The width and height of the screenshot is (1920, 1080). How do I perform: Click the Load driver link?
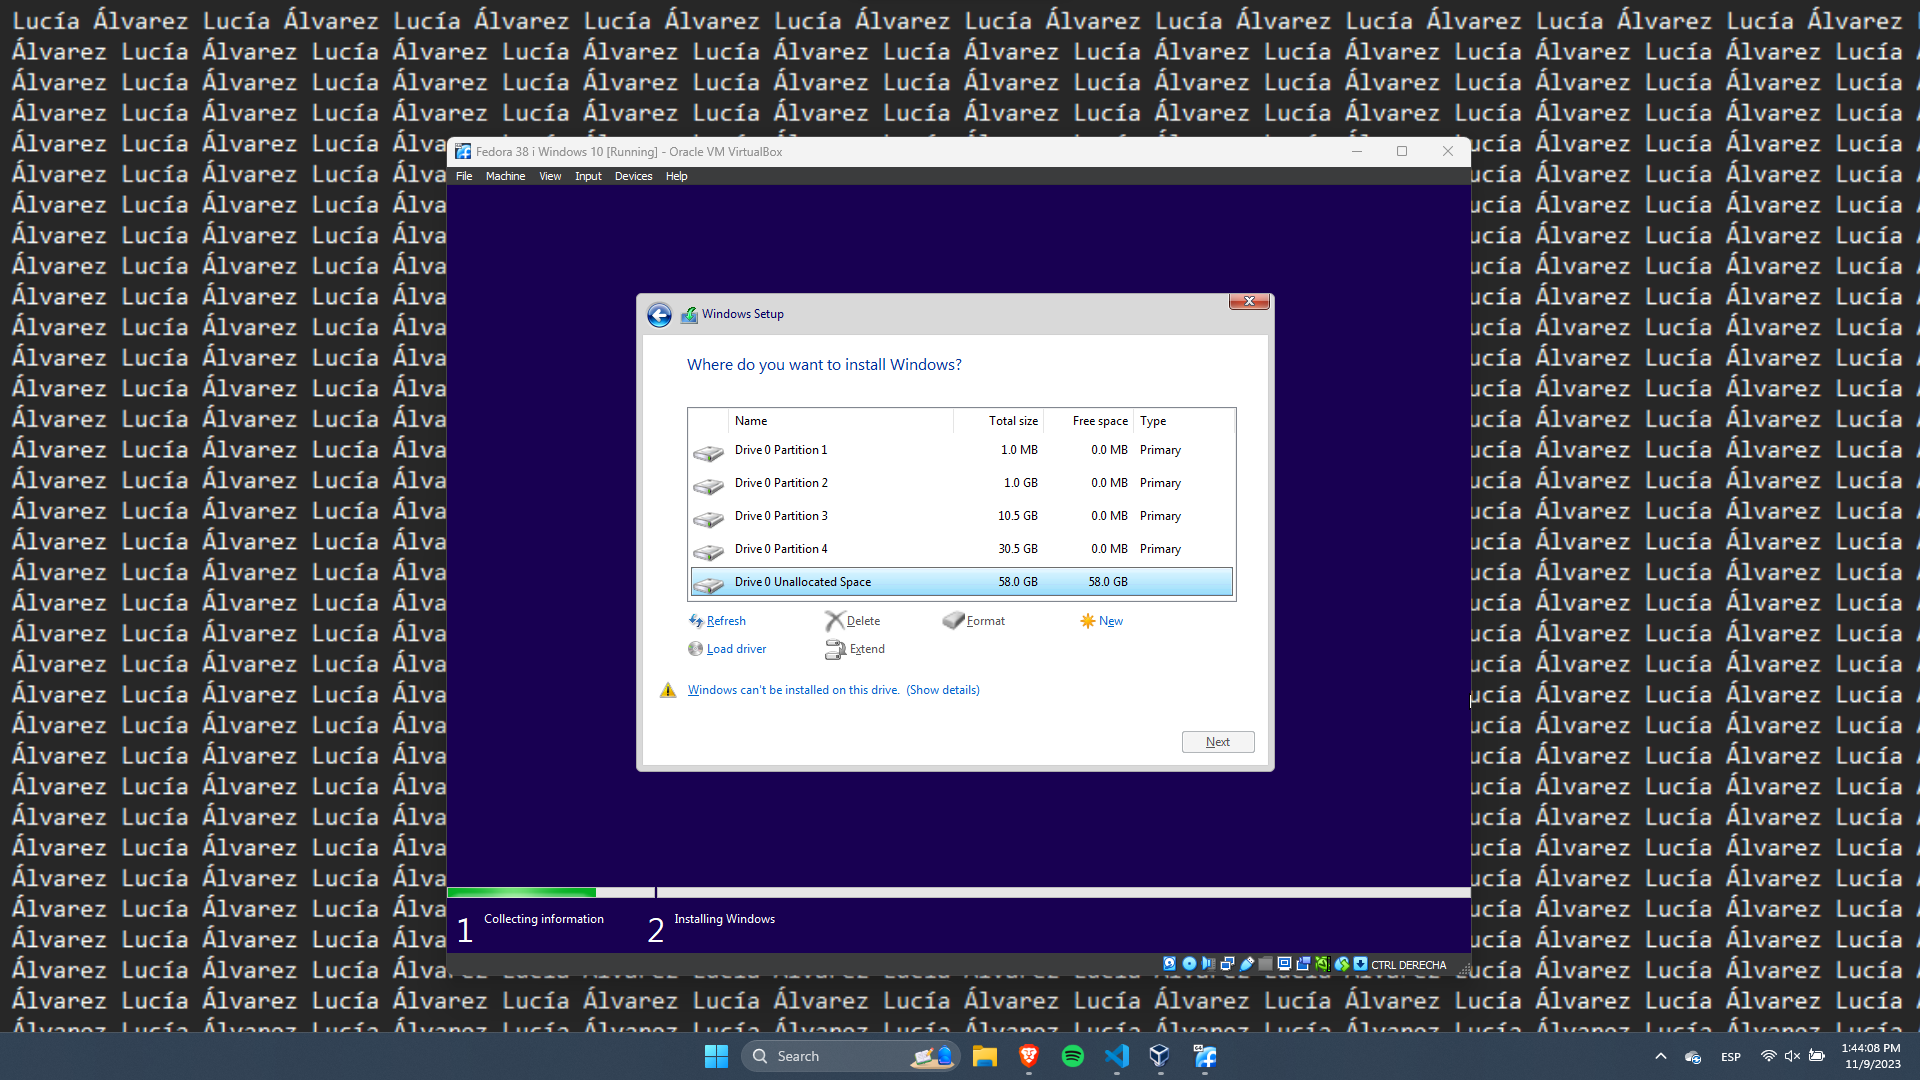tap(736, 649)
